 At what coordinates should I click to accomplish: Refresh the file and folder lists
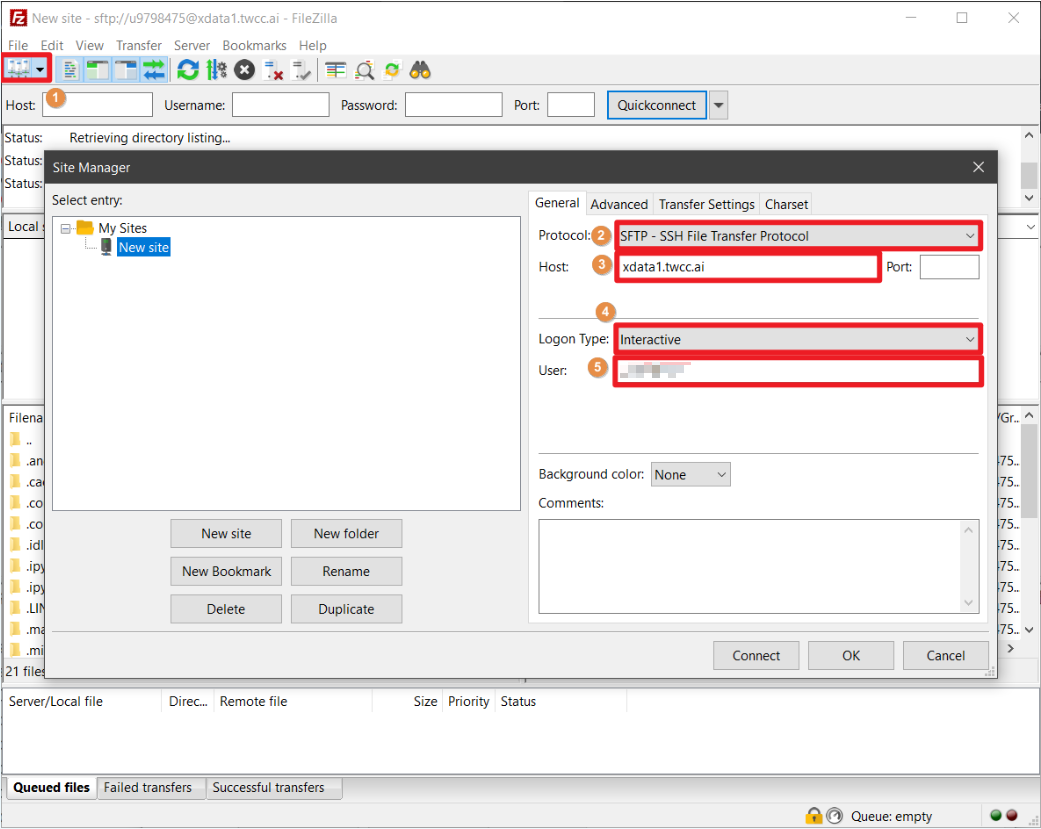[188, 70]
